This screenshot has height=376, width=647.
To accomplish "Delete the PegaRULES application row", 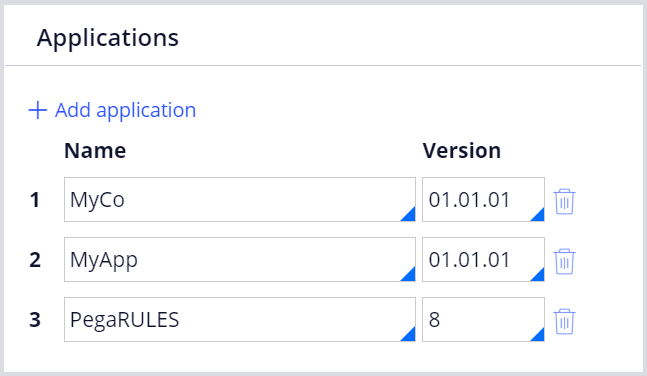I will coord(564,321).
